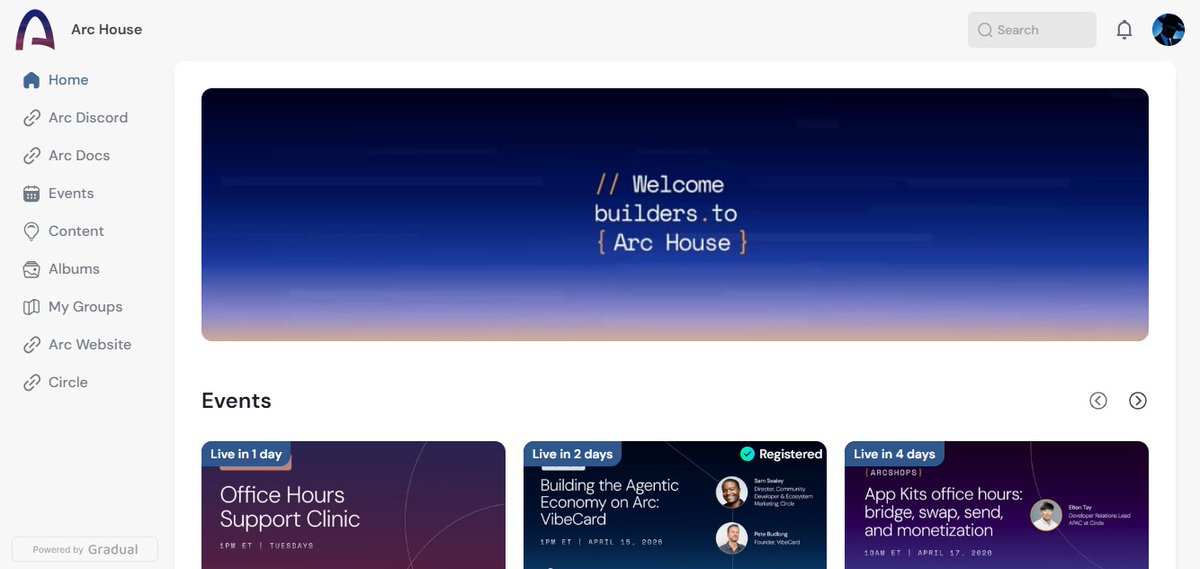1200x569 pixels.
Task: Open App Kits office hours event card
Action: (997, 505)
